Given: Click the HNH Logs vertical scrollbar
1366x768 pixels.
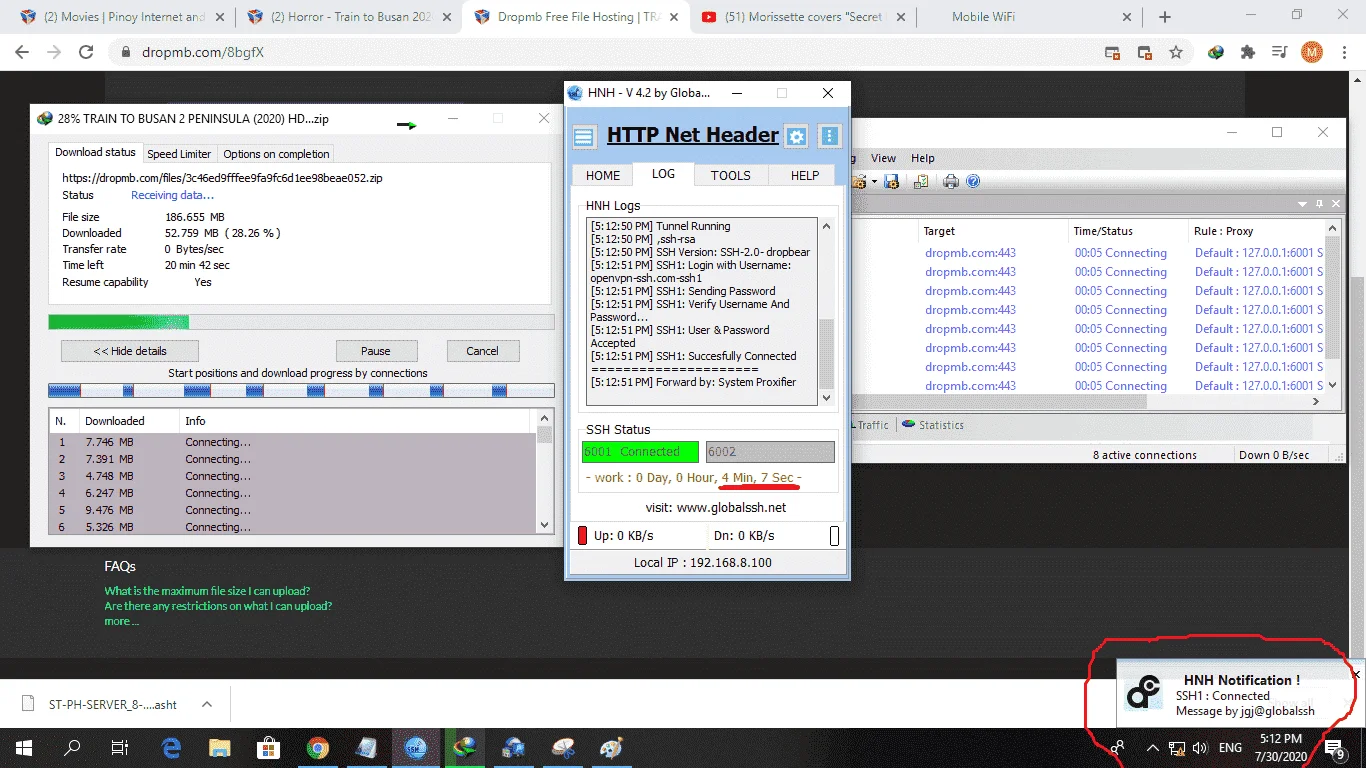Looking at the screenshot, I should coord(826,311).
